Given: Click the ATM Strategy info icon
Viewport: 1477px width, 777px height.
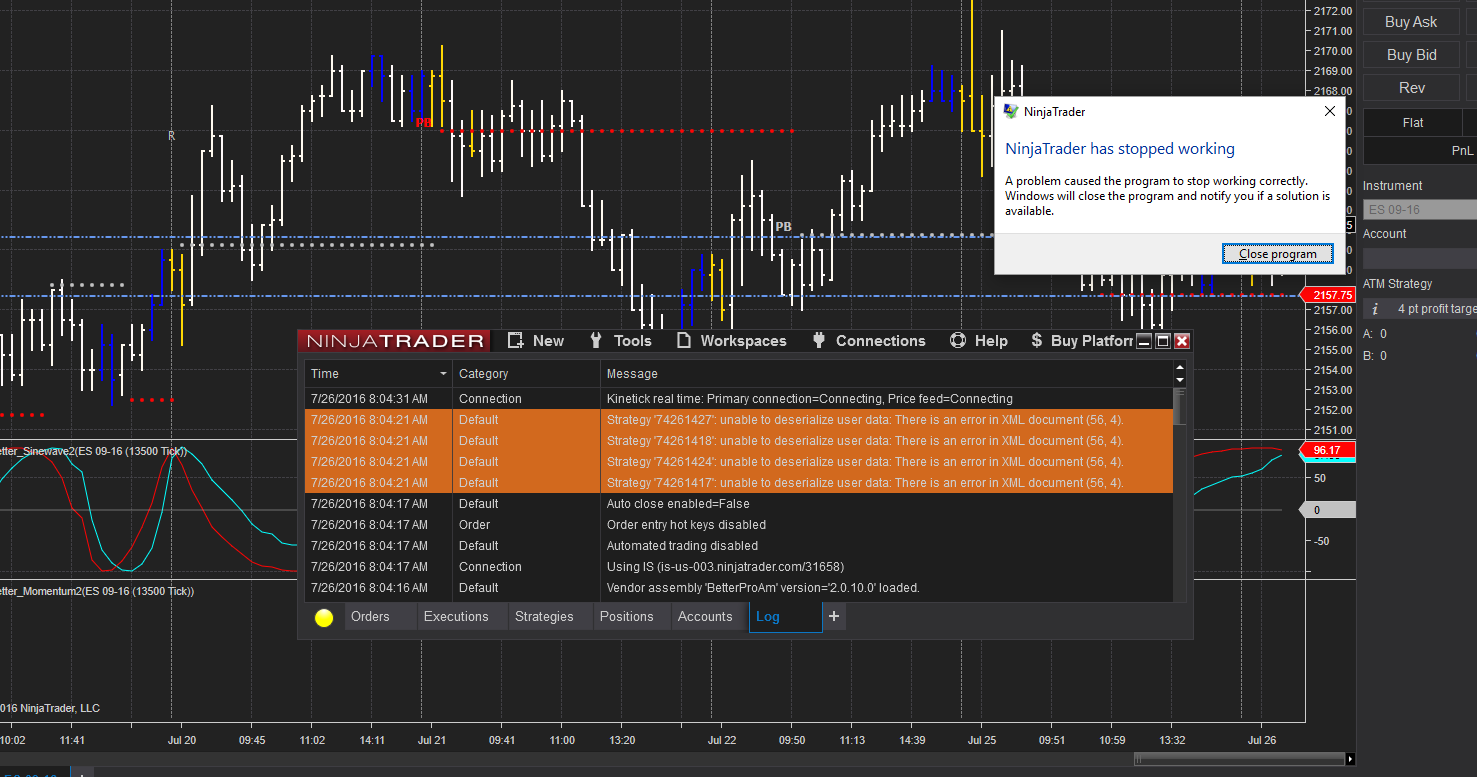Looking at the screenshot, I should click(1375, 309).
